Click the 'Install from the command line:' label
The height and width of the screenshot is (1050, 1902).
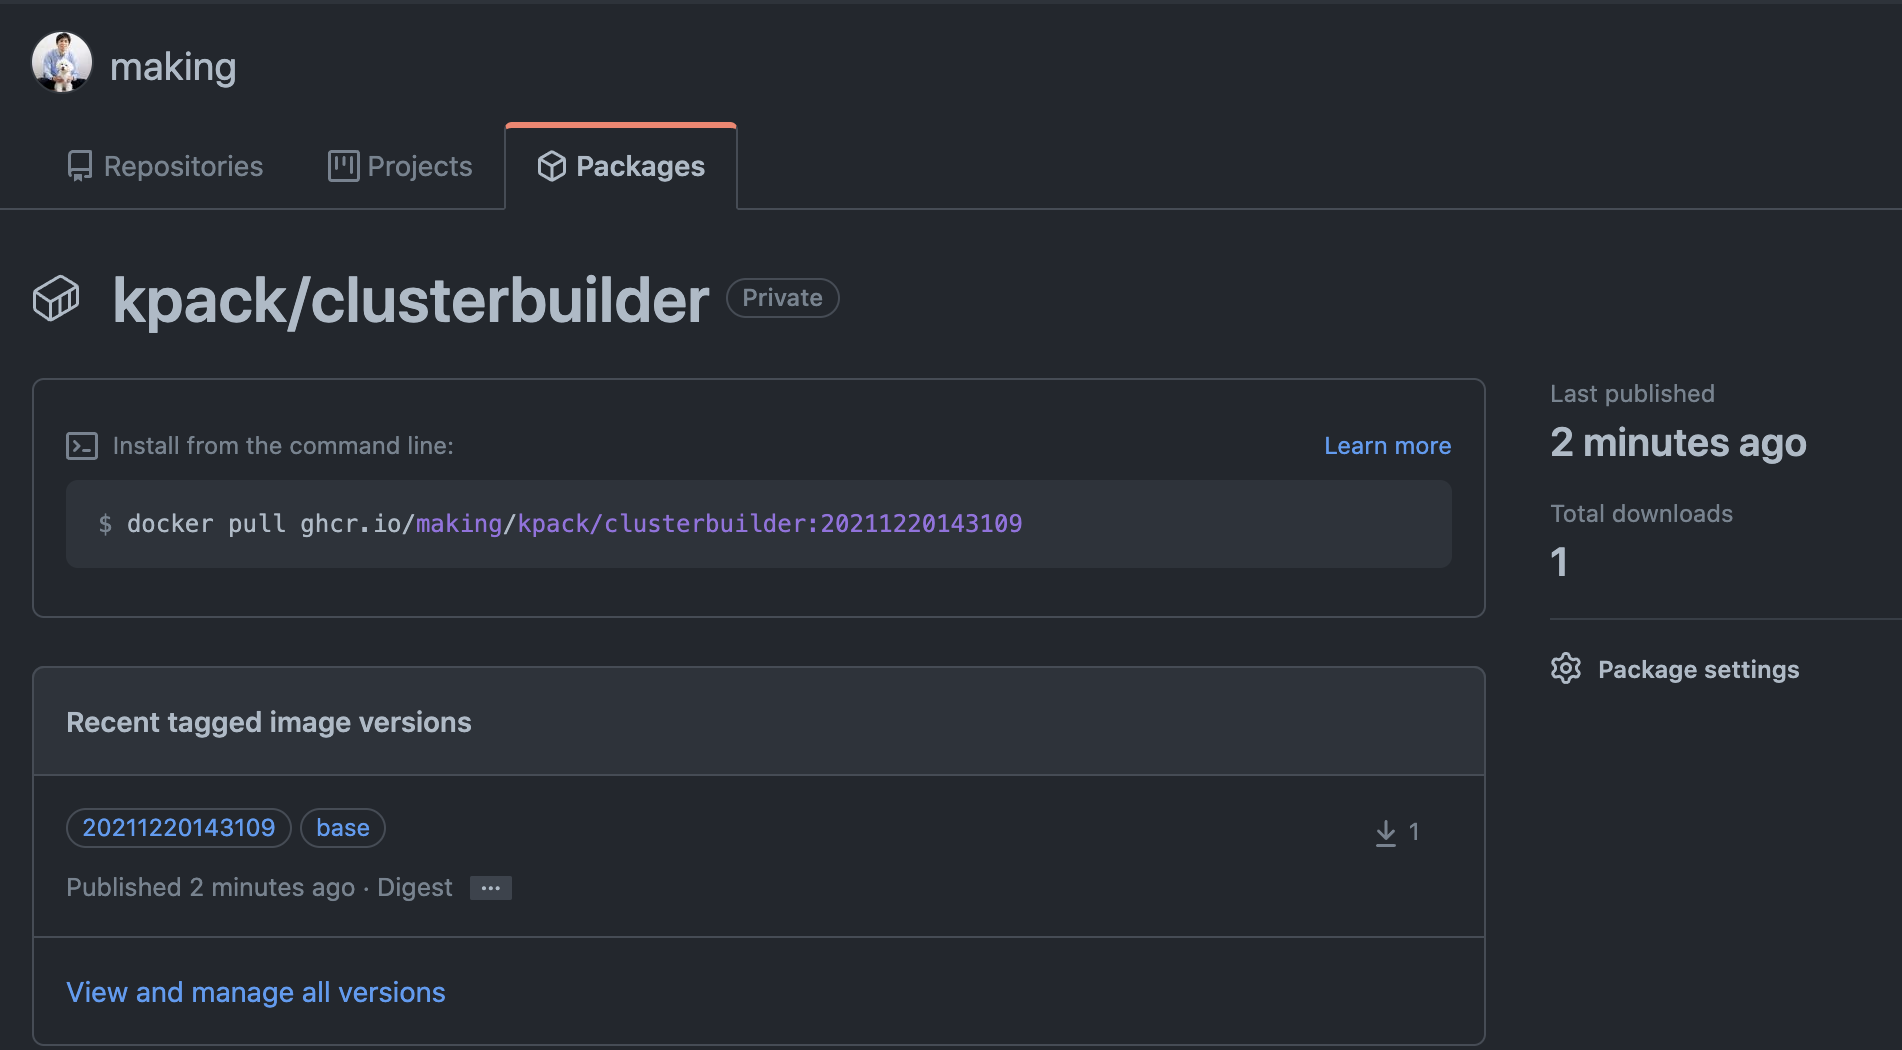(283, 446)
